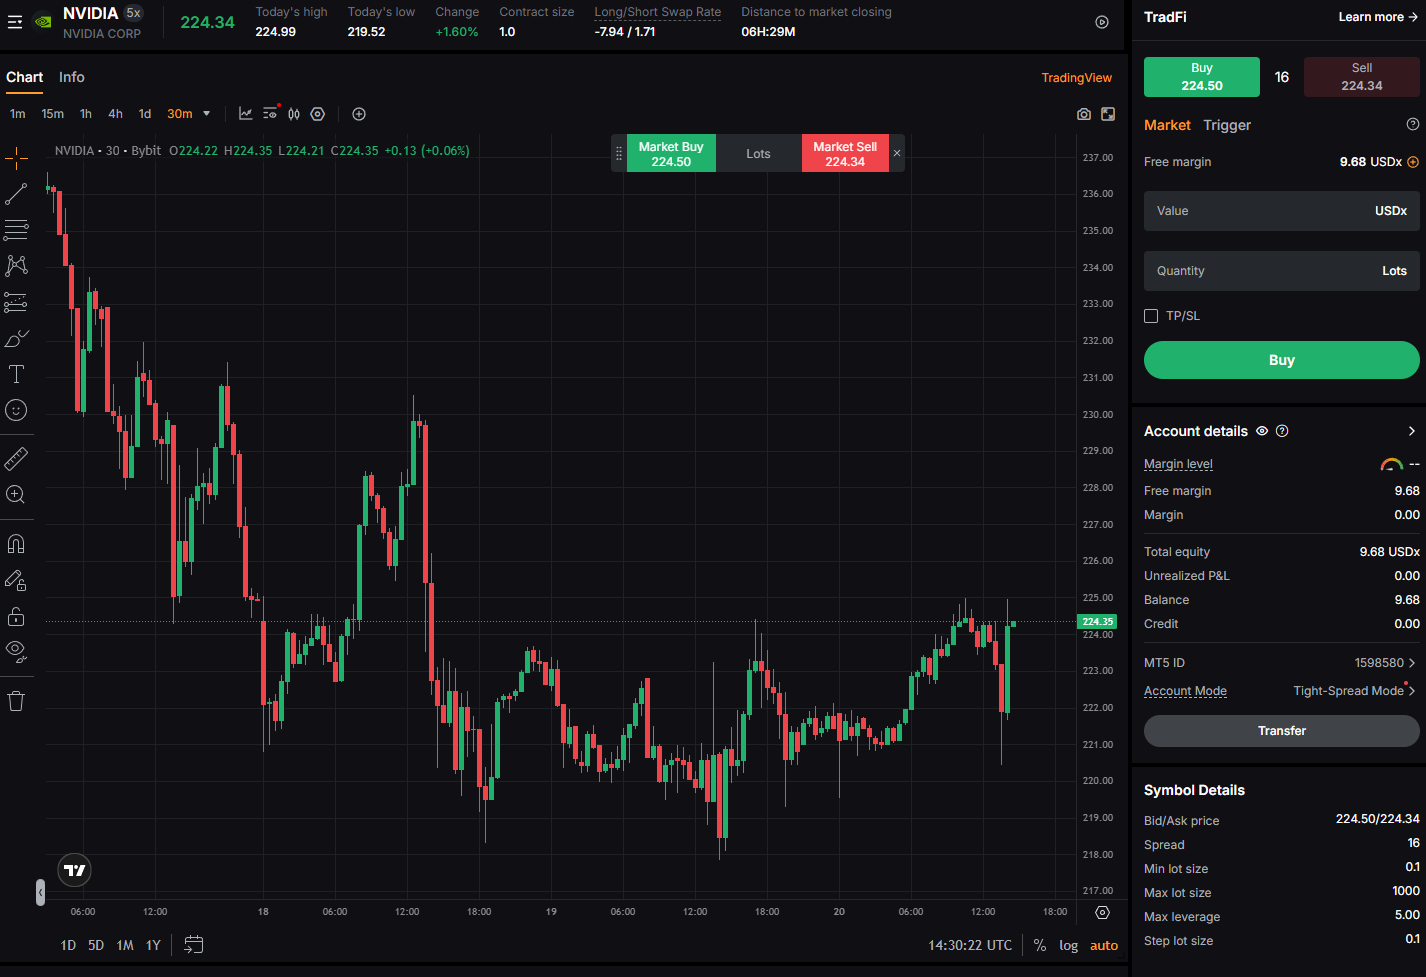The image size is (1426, 977).
Task: Expand Account details with right chevron
Action: [1412, 431]
